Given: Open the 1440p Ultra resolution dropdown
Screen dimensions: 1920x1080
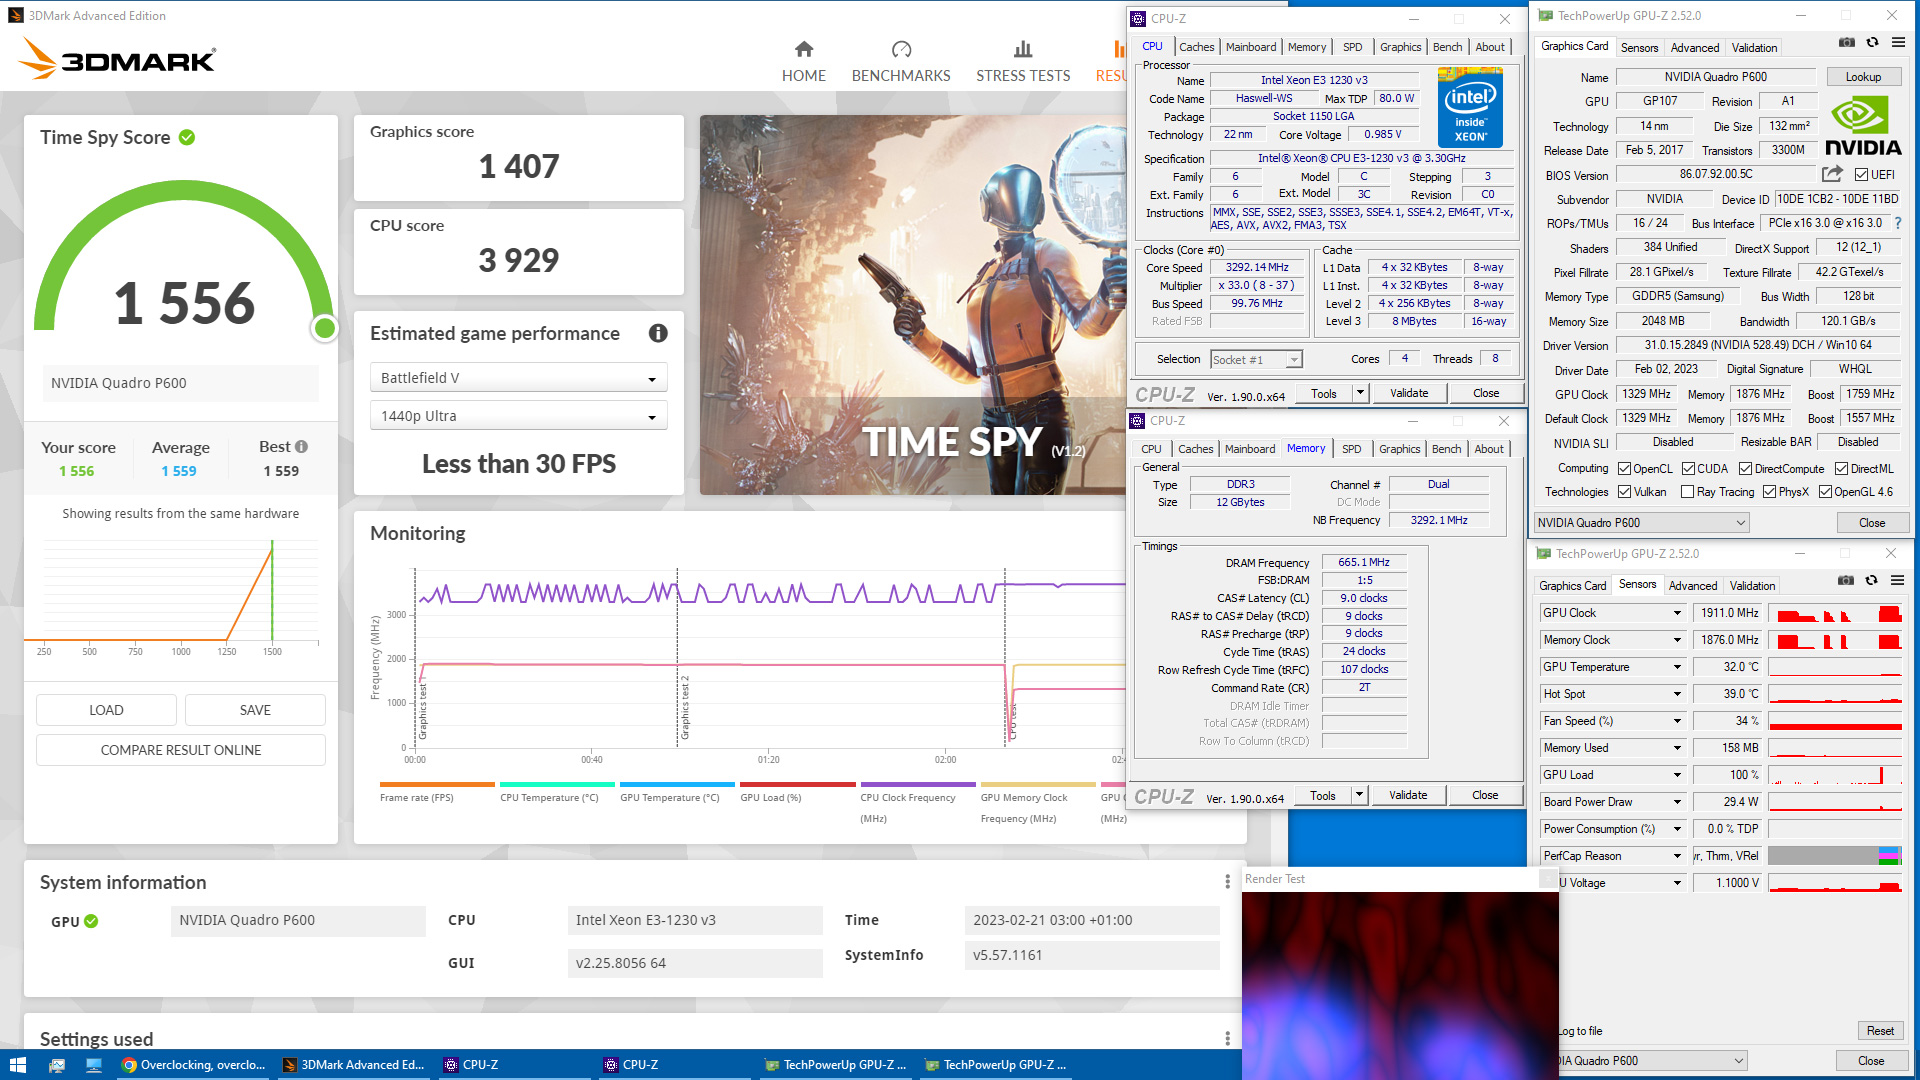Looking at the screenshot, I should pyautogui.click(x=518, y=416).
